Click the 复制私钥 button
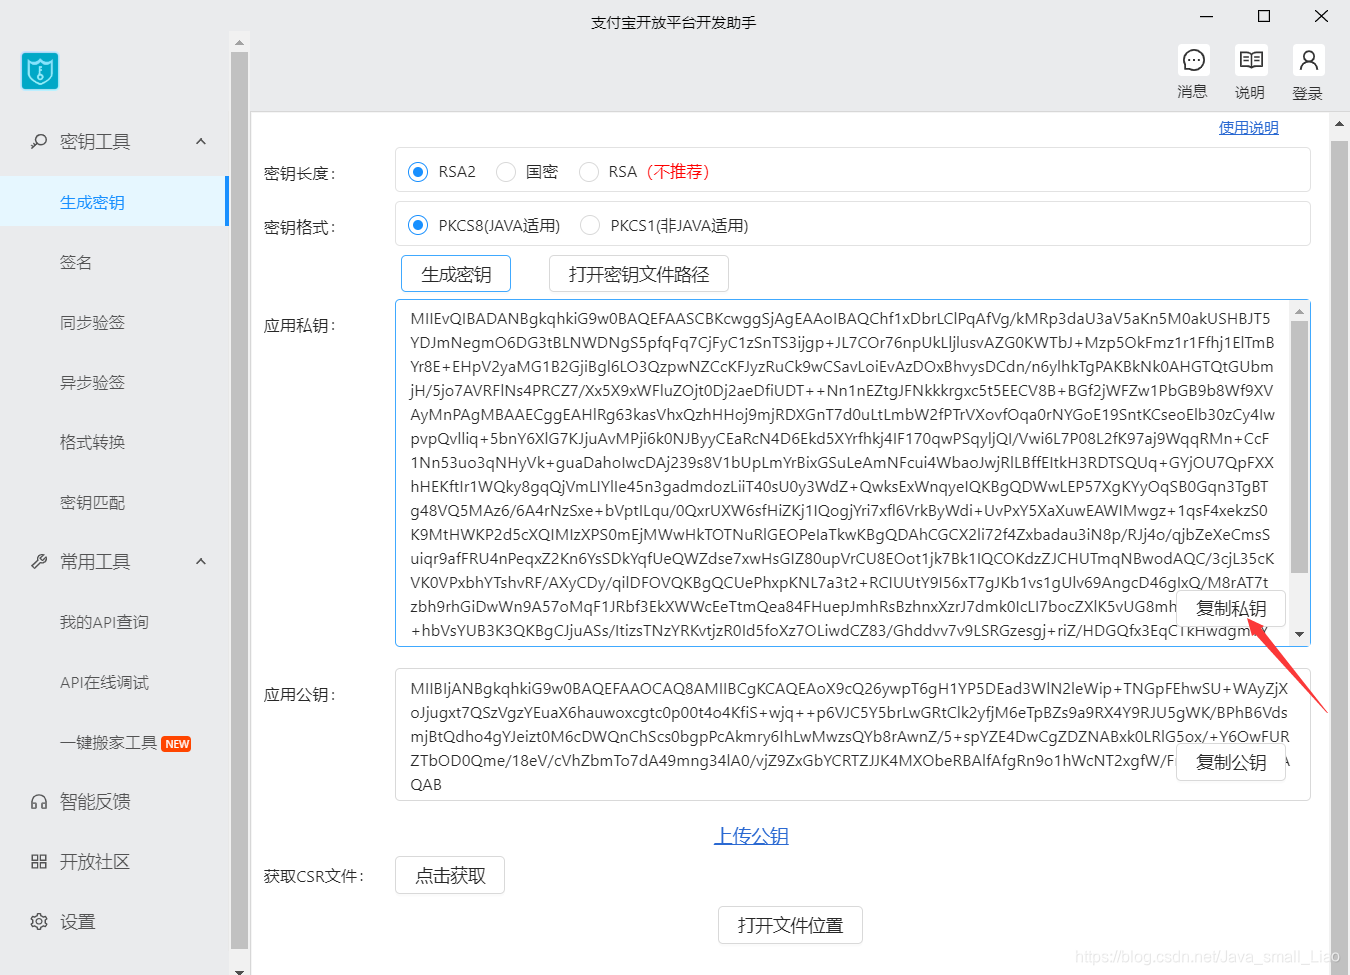Viewport: 1350px width, 975px height. point(1231,608)
